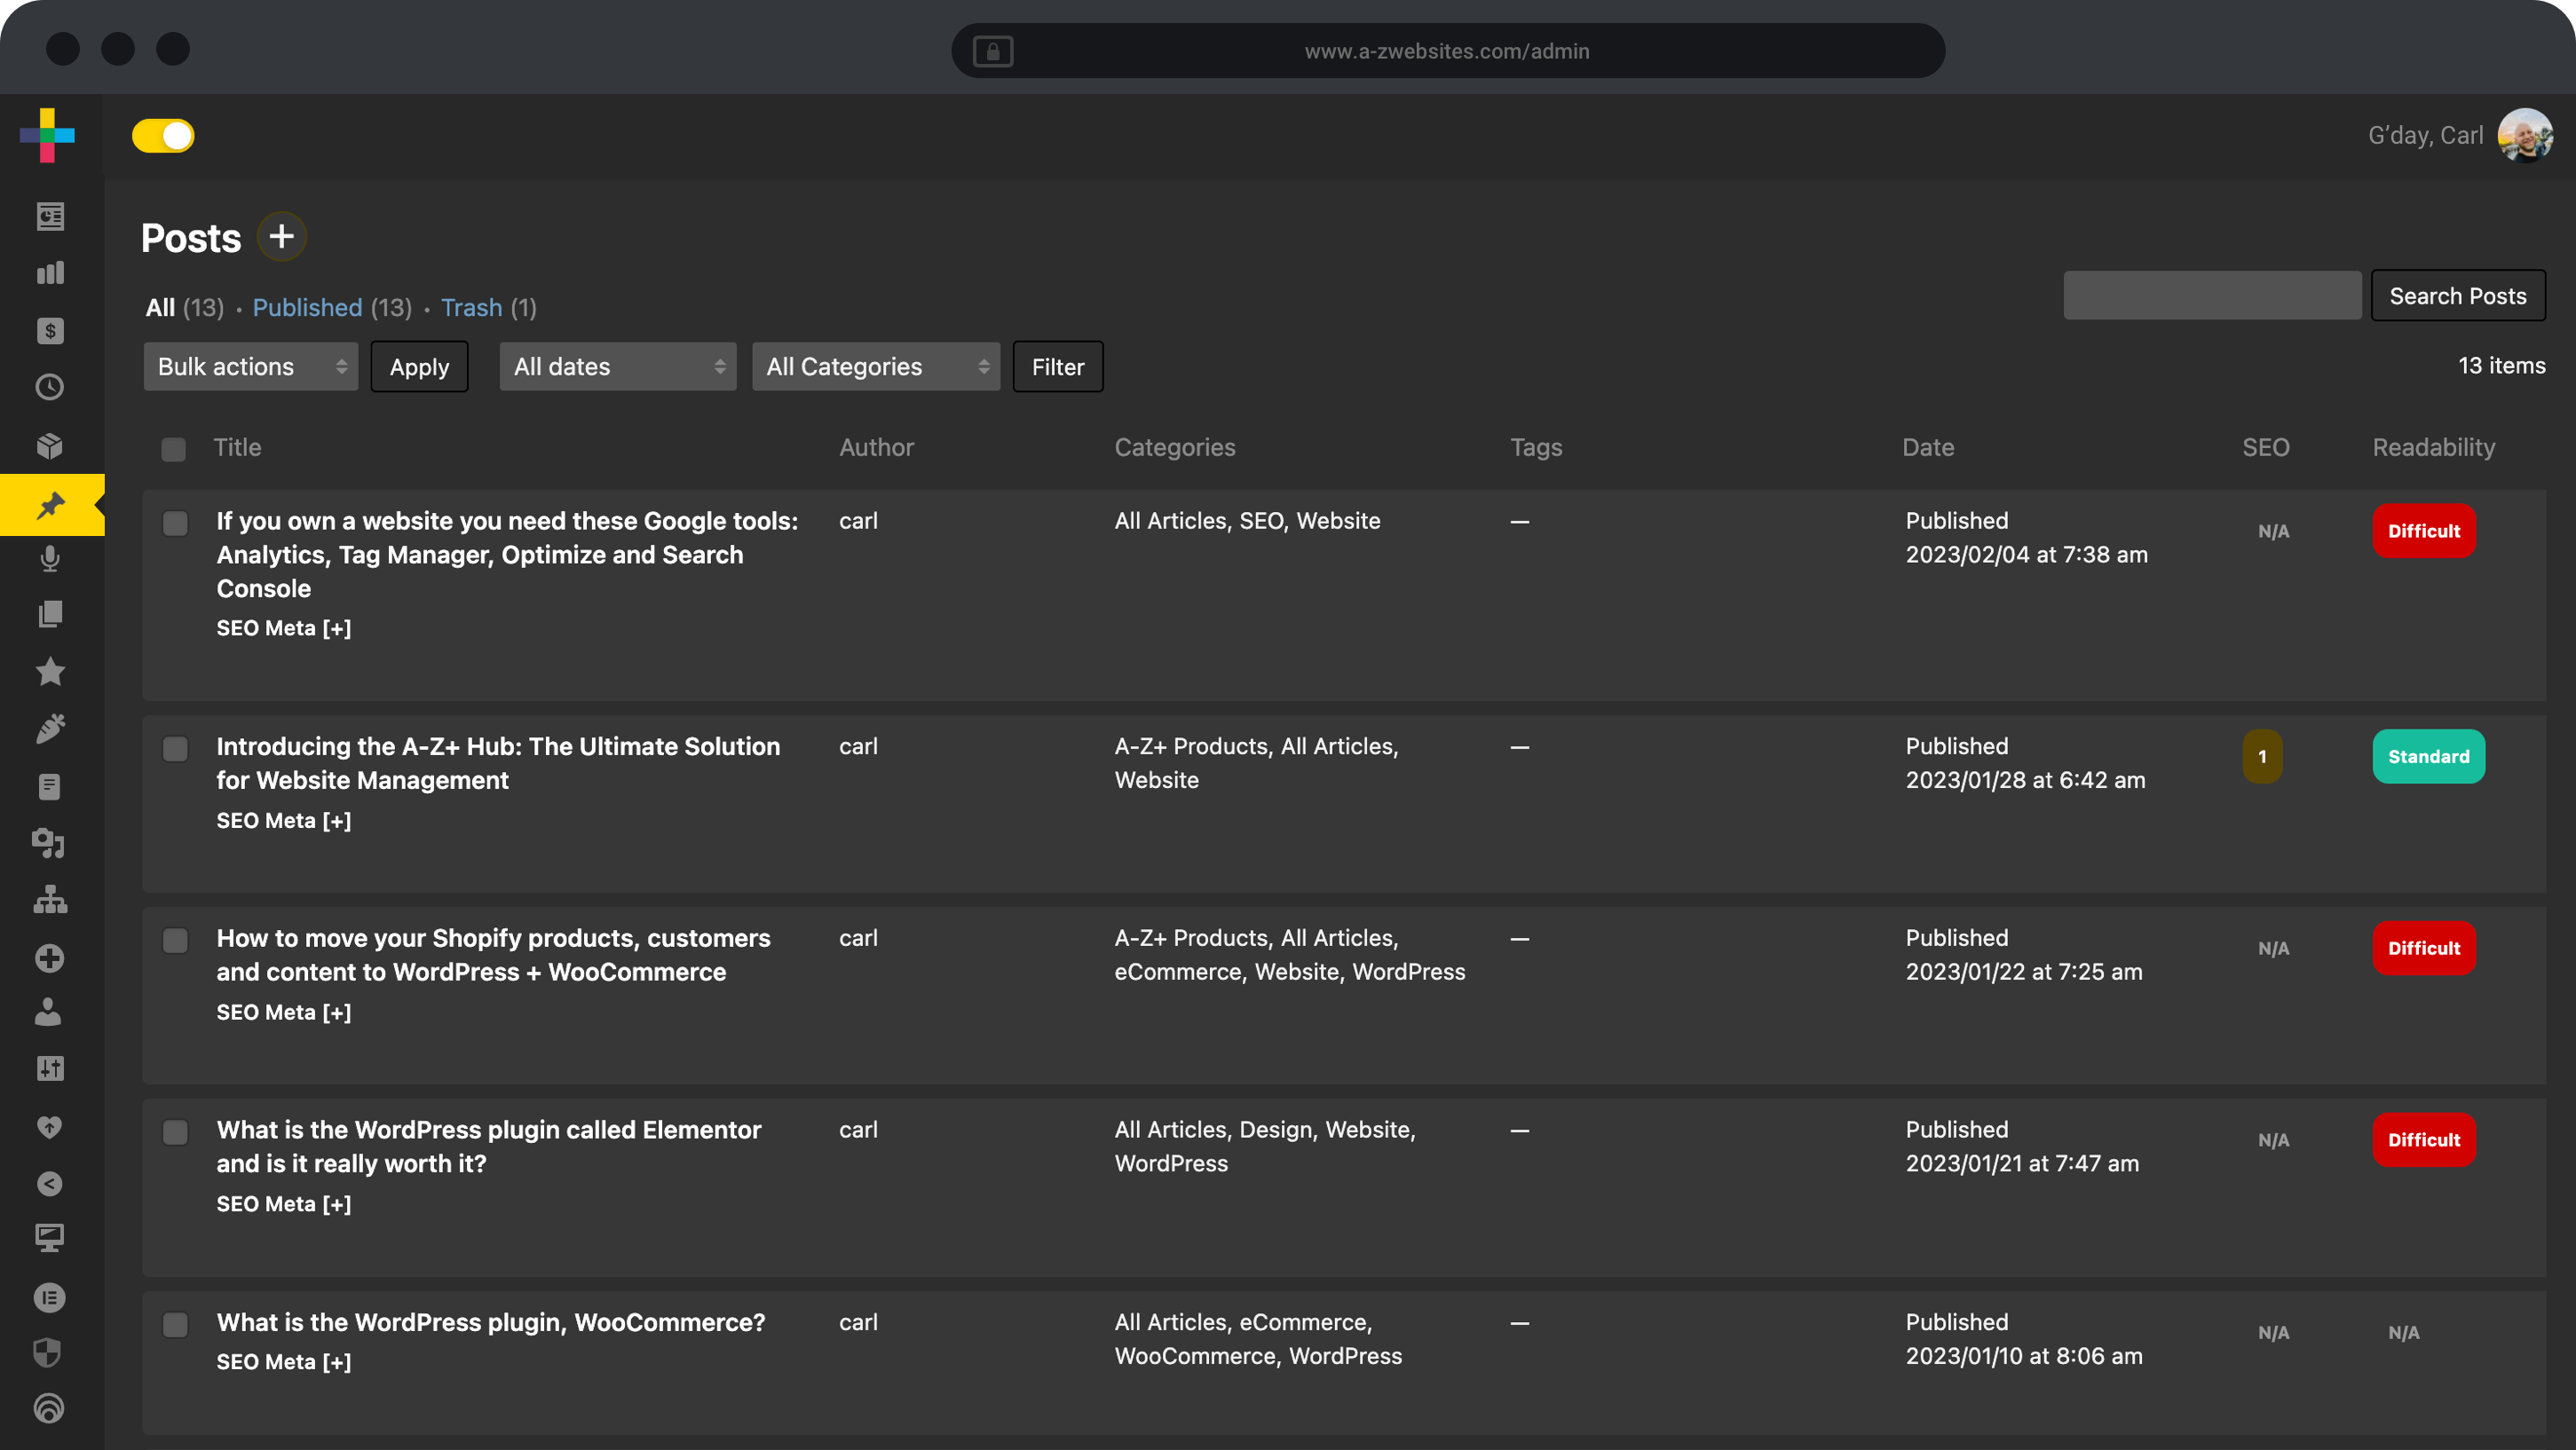This screenshot has width=2576, height=1450.
Task: Open the star sidebar icon
Action: [x=50, y=671]
